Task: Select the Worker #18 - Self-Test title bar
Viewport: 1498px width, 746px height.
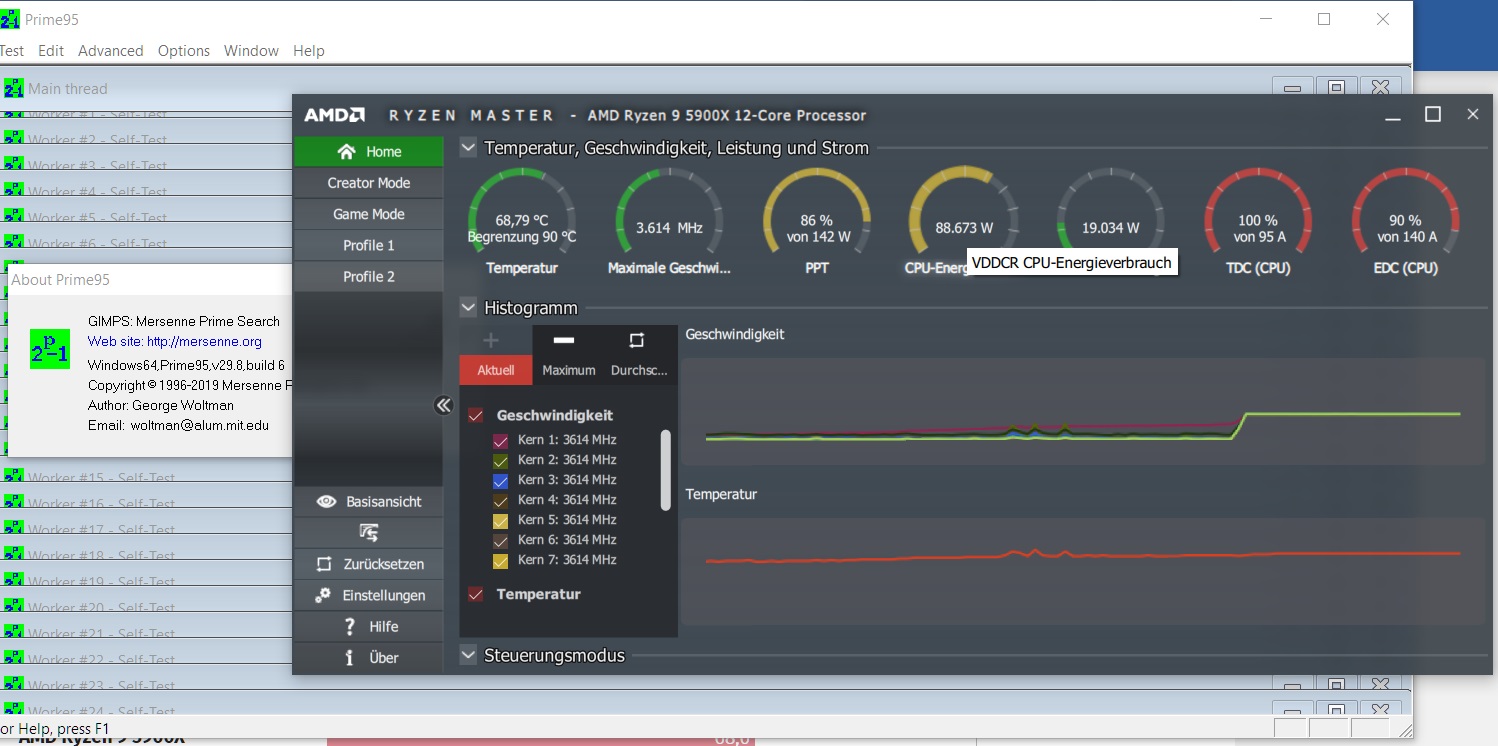Action: point(146,556)
